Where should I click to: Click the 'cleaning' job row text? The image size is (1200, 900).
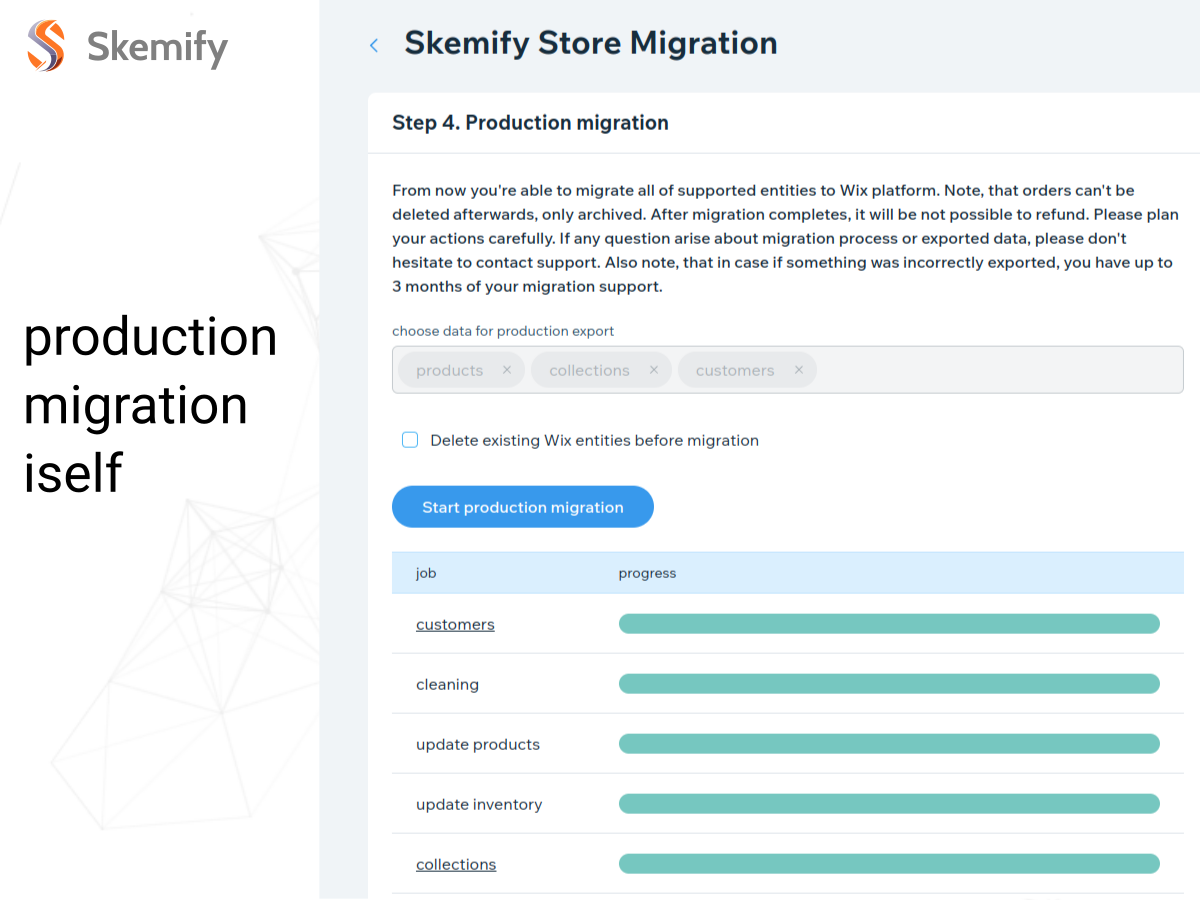click(x=447, y=684)
